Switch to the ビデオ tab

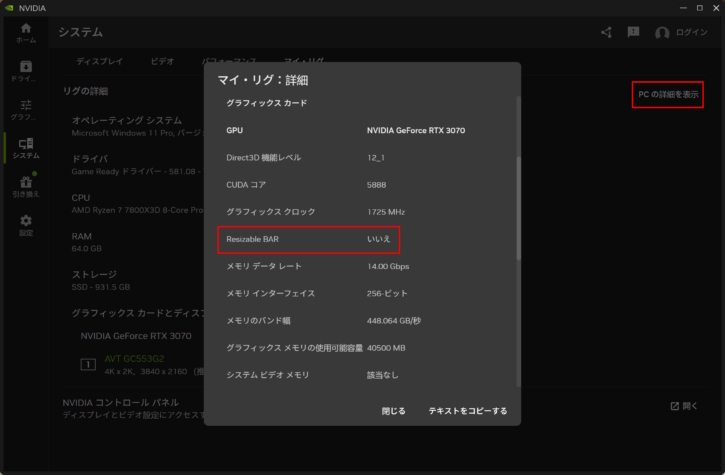(x=162, y=62)
